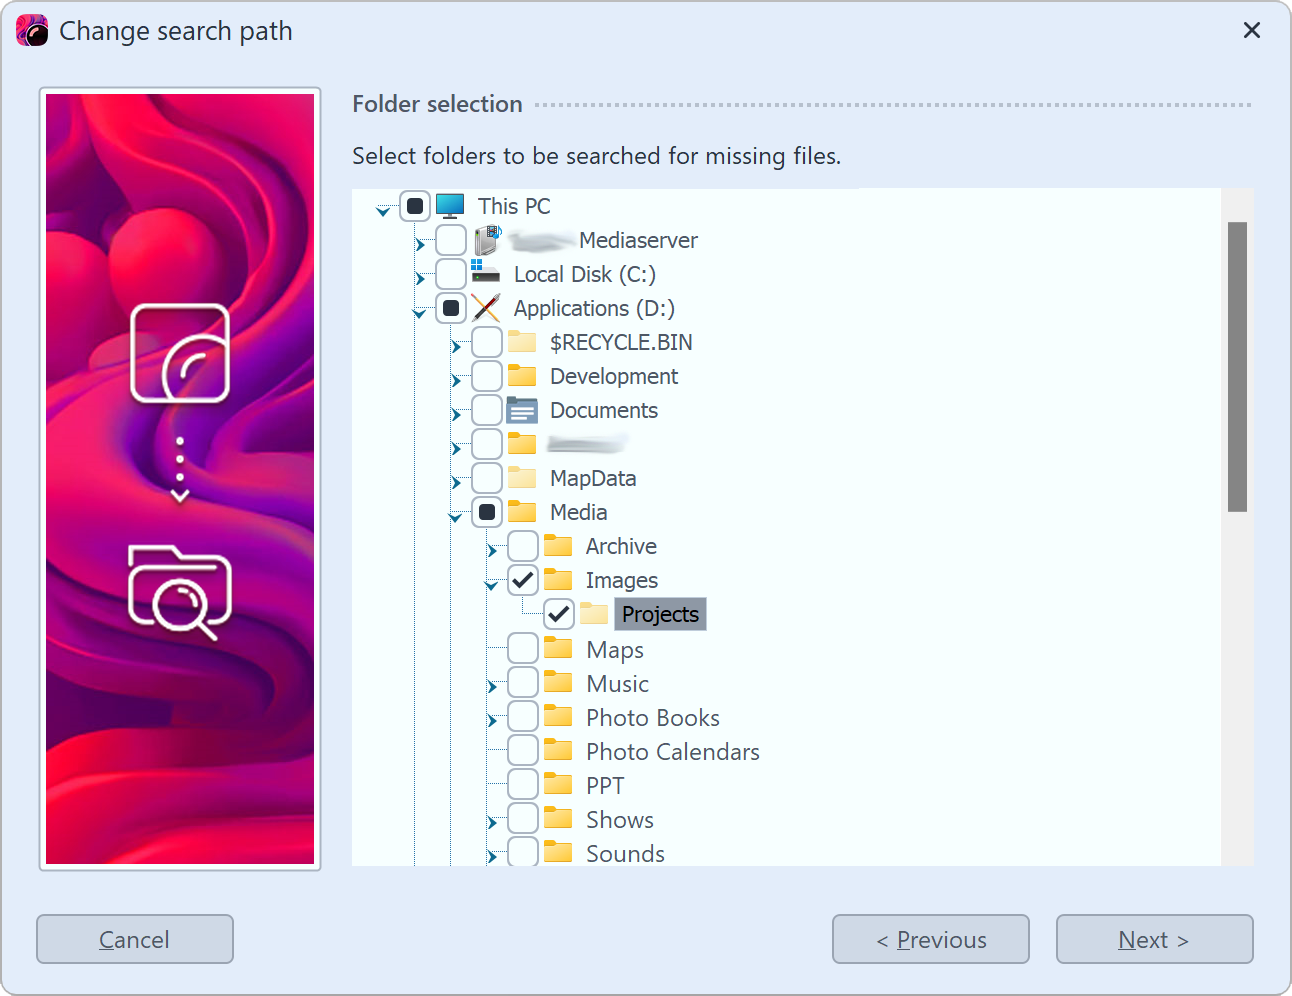1292x996 pixels.
Task: Select the Sounds folder icon
Action: tap(558, 852)
